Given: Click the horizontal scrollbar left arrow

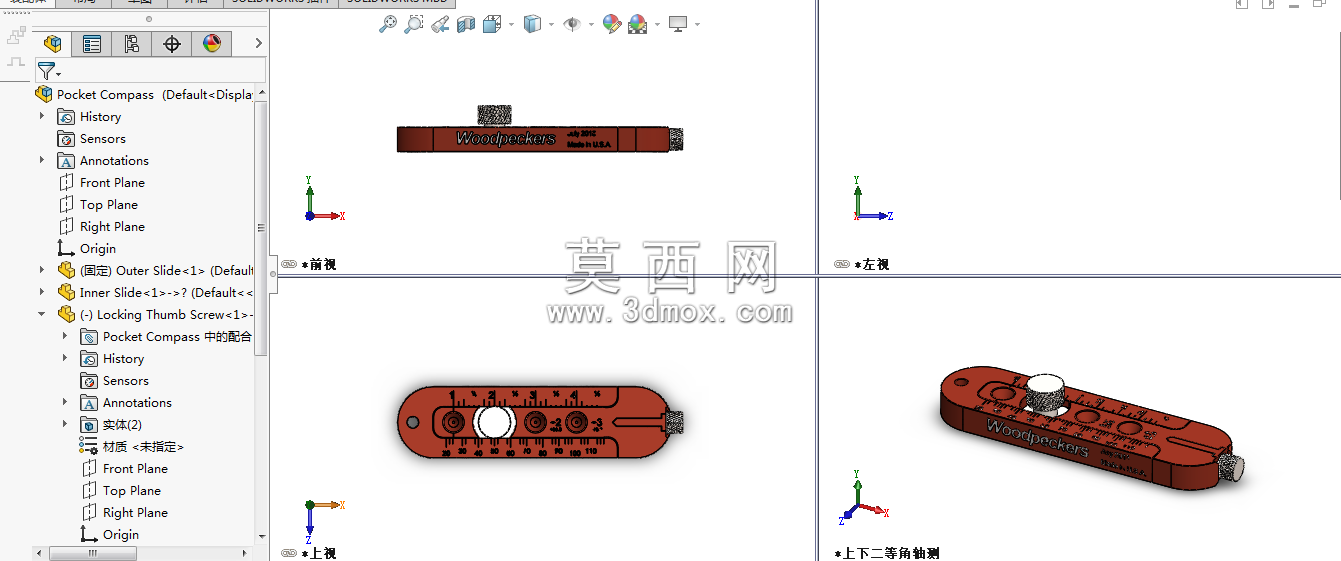Looking at the screenshot, I should pyautogui.click(x=39, y=553).
